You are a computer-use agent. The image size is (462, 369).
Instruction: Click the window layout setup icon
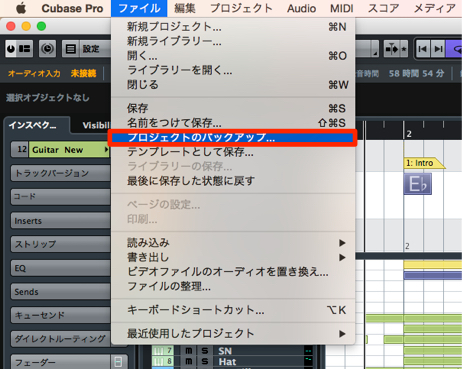pos(25,49)
